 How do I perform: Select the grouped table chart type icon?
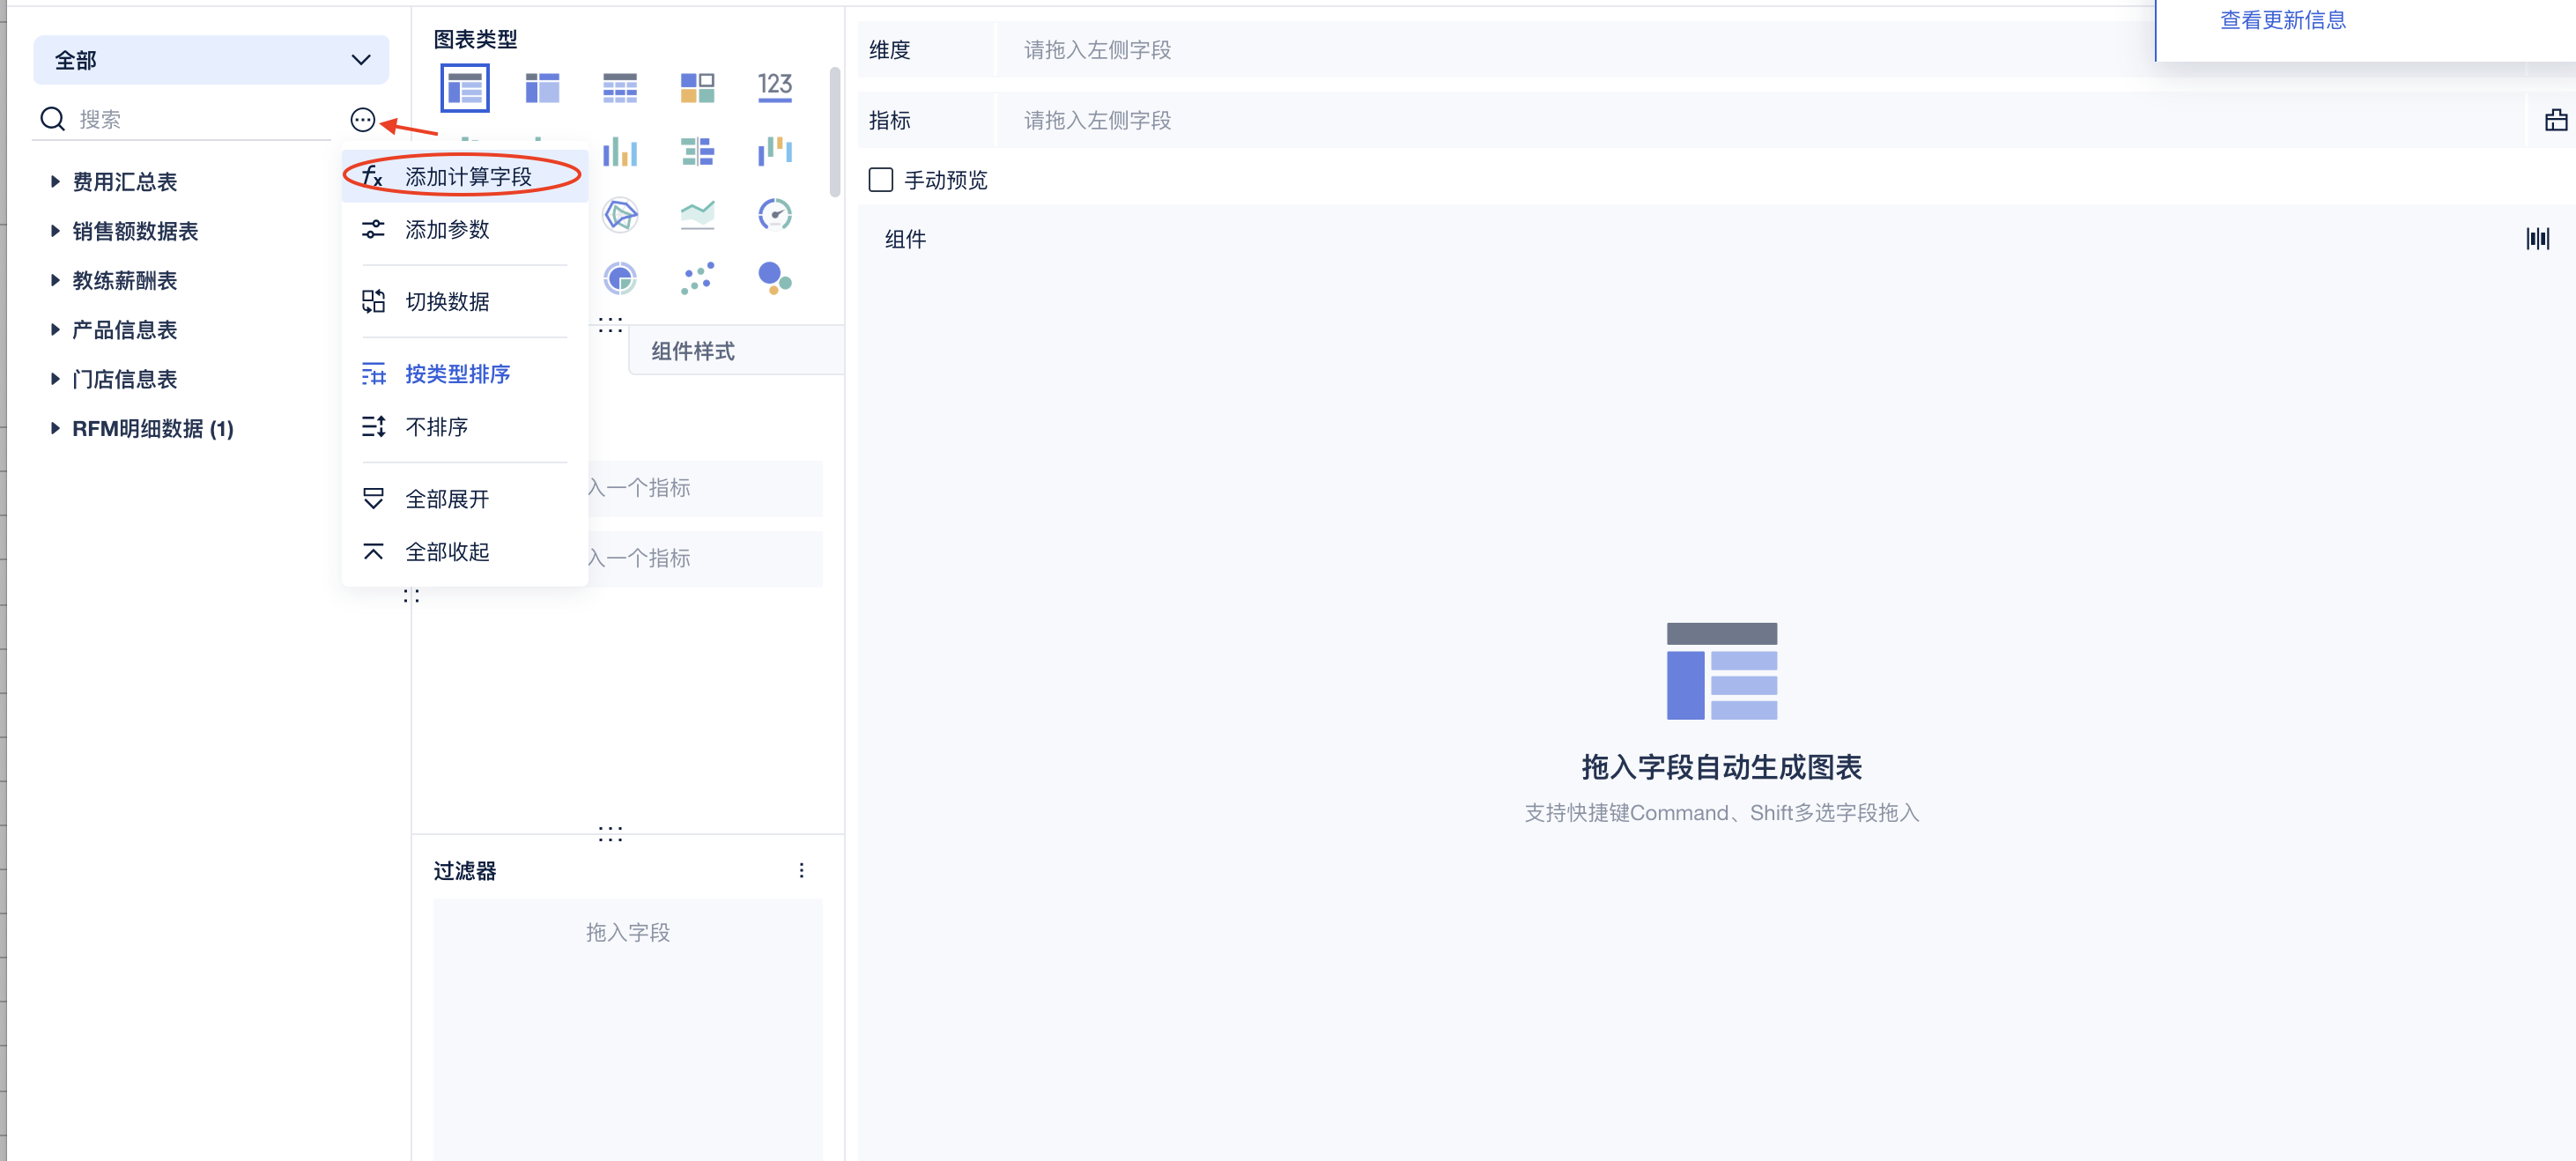464,88
